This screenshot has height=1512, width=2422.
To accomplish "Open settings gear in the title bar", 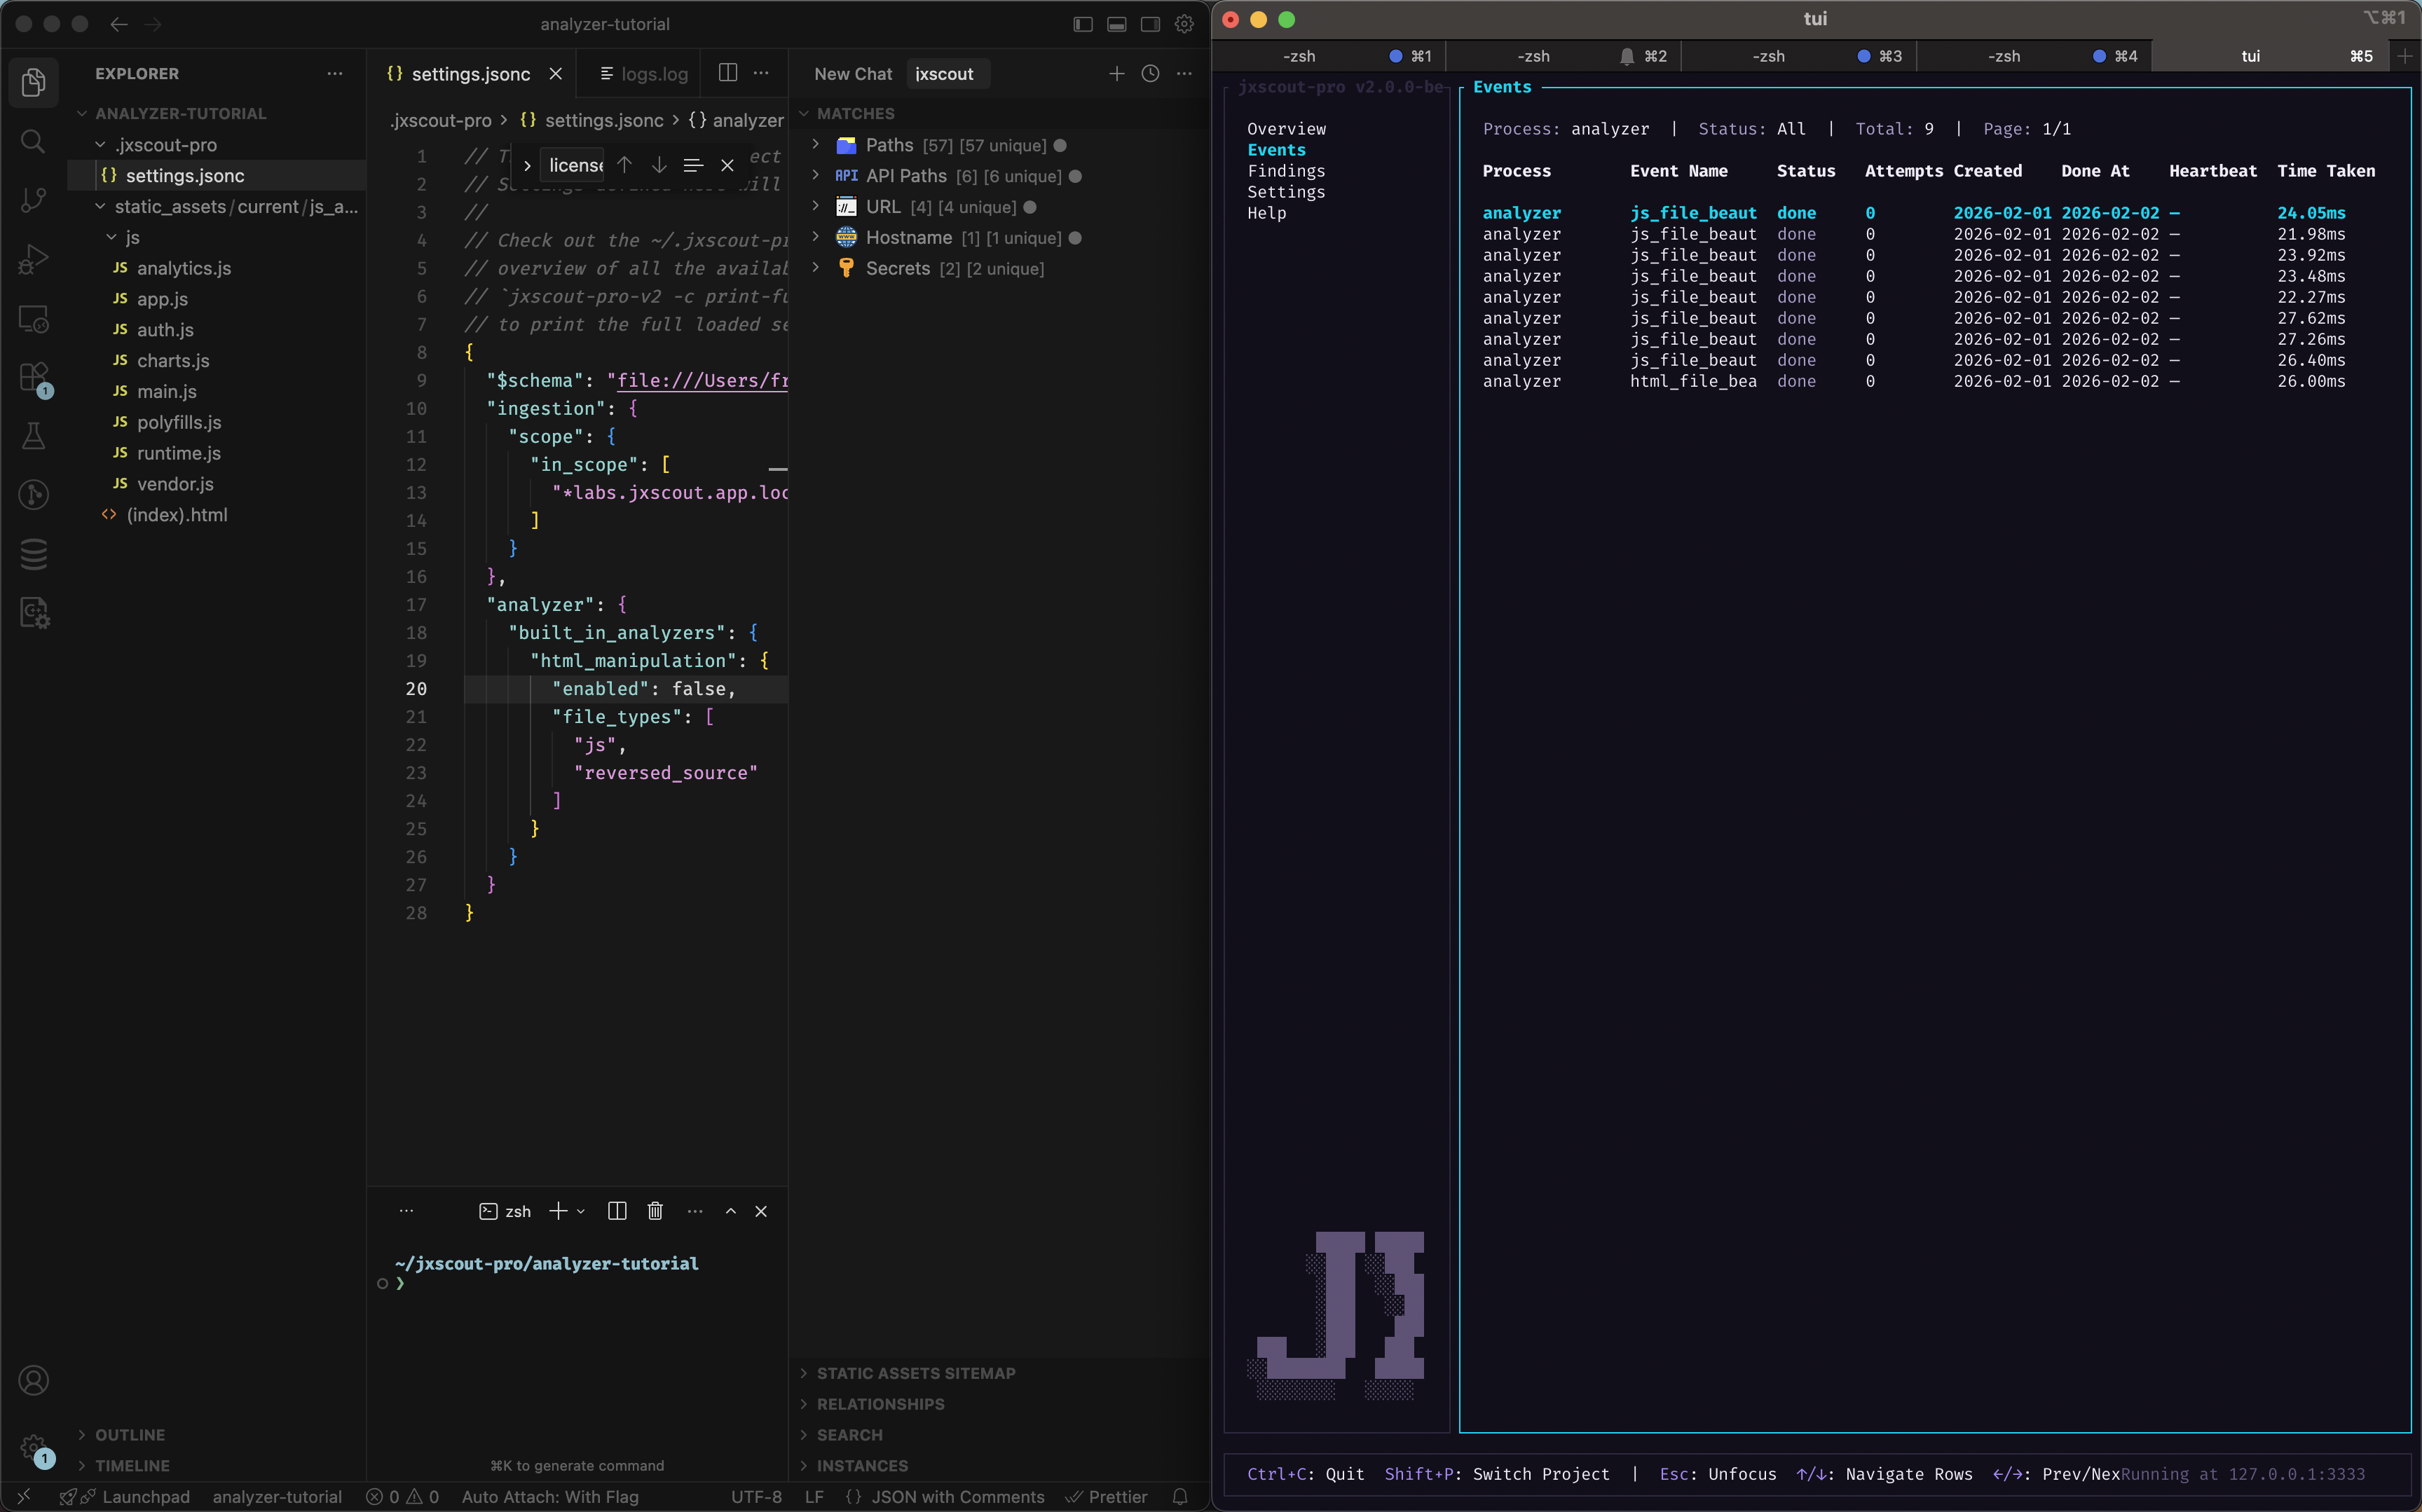I will pyautogui.click(x=1184, y=24).
